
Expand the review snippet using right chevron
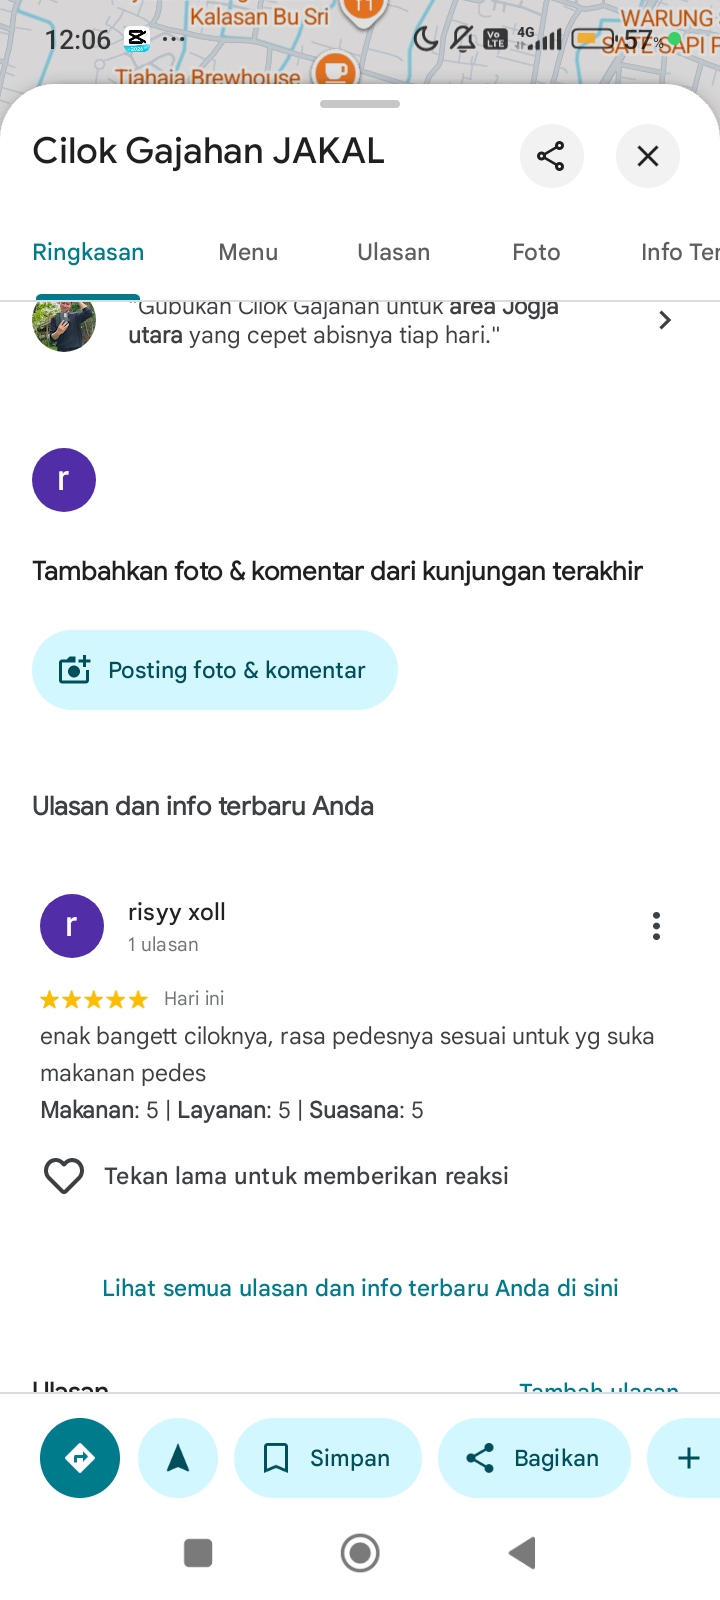pos(665,320)
